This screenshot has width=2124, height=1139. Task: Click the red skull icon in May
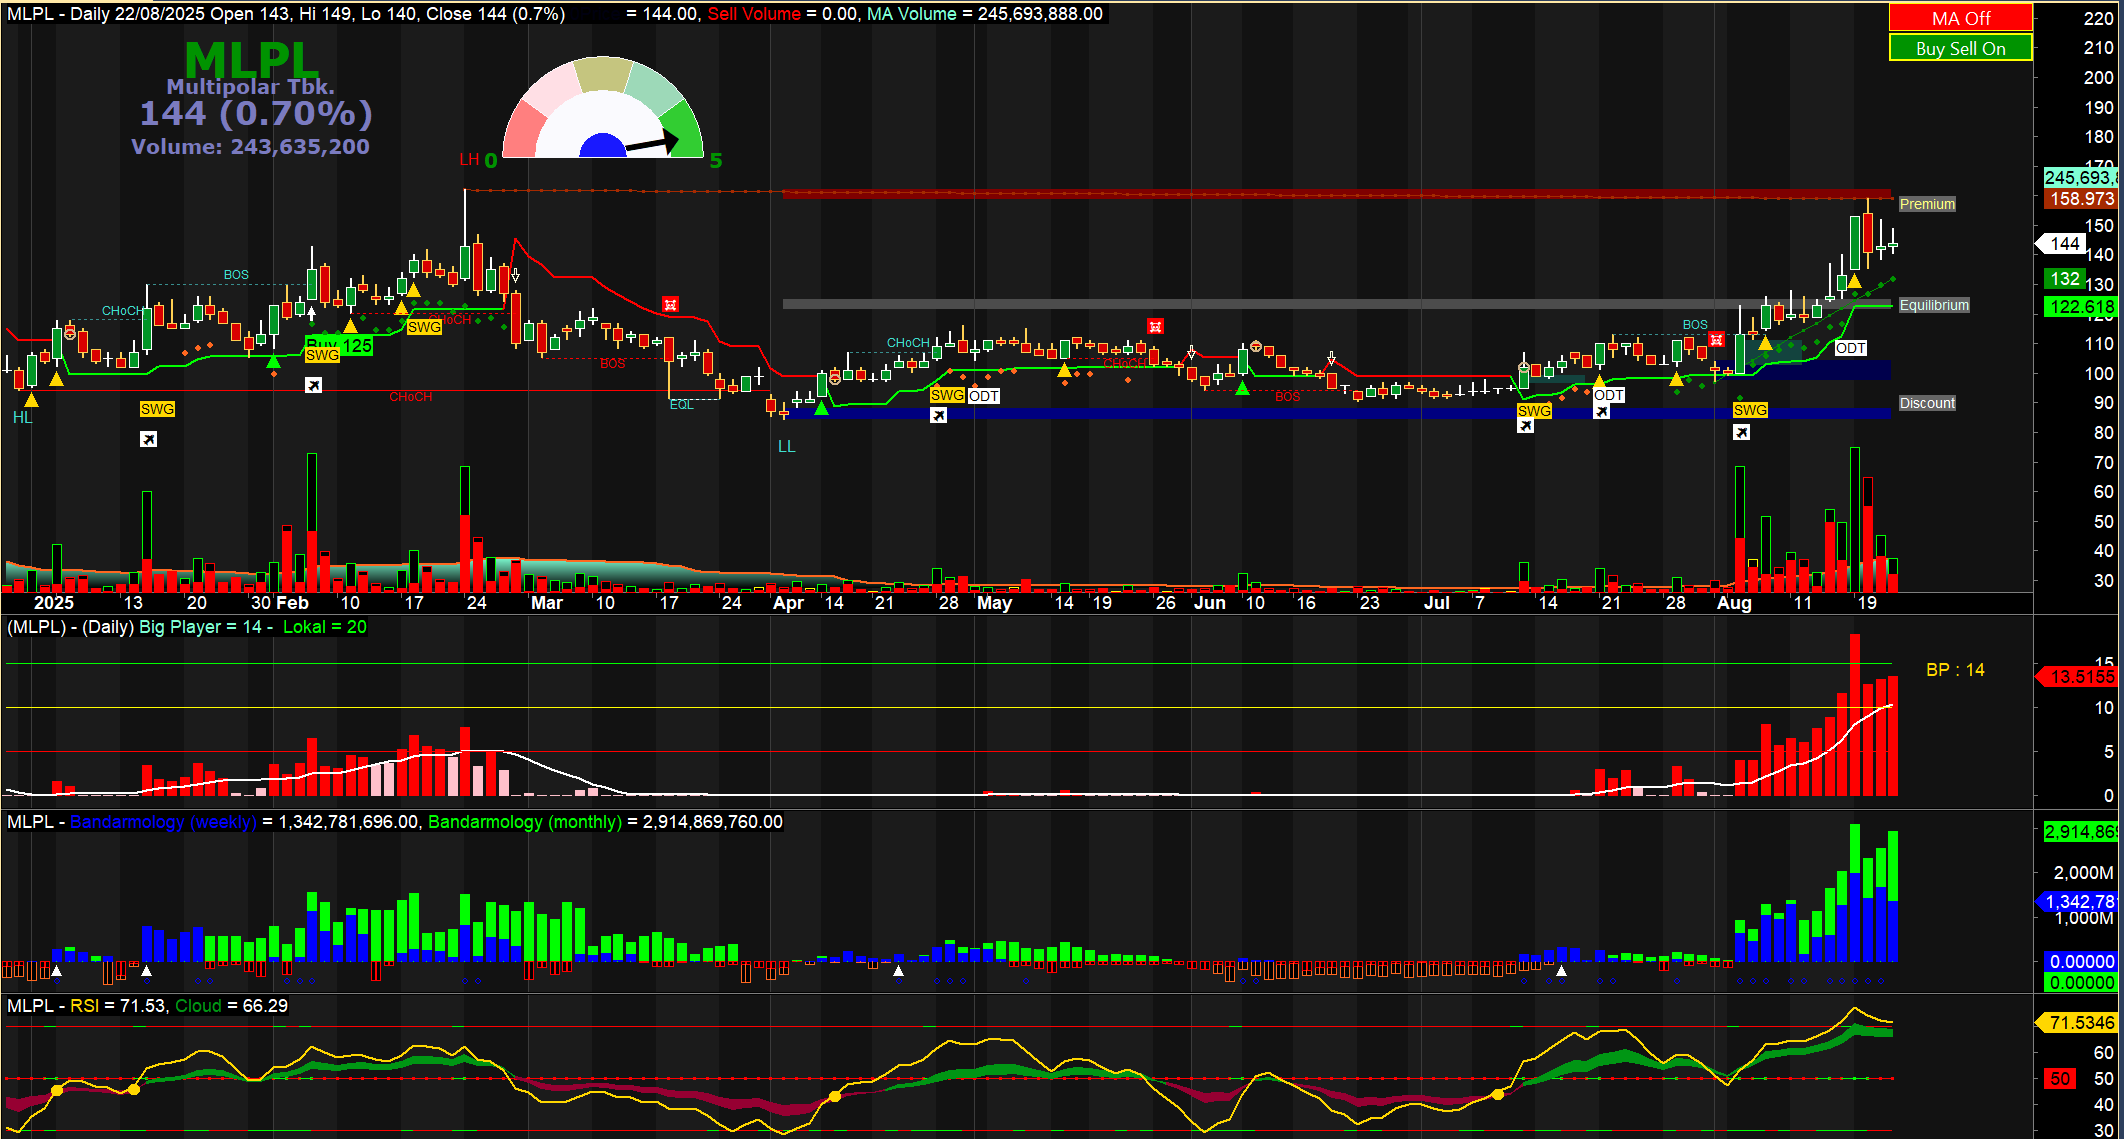(1155, 326)
